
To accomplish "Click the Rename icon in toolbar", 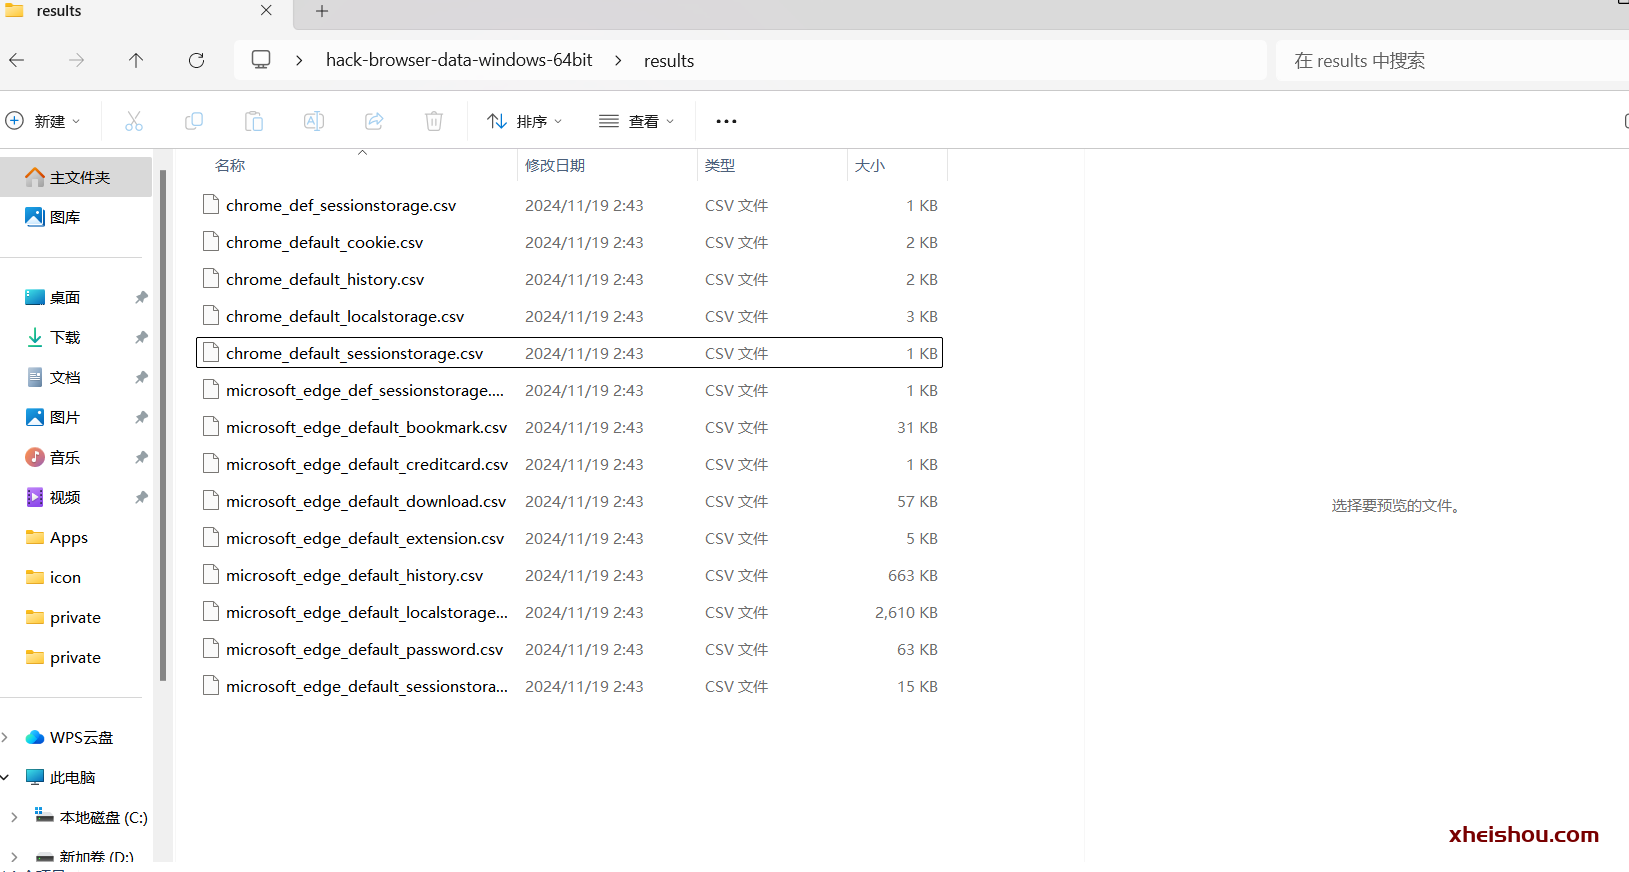I will click(x=314, y=121).
